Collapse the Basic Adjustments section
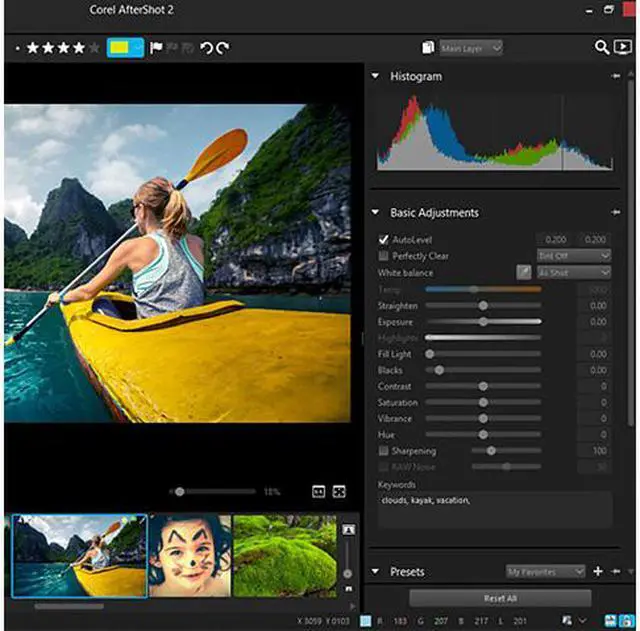This screenshot has height=631, width=640. 376,212
